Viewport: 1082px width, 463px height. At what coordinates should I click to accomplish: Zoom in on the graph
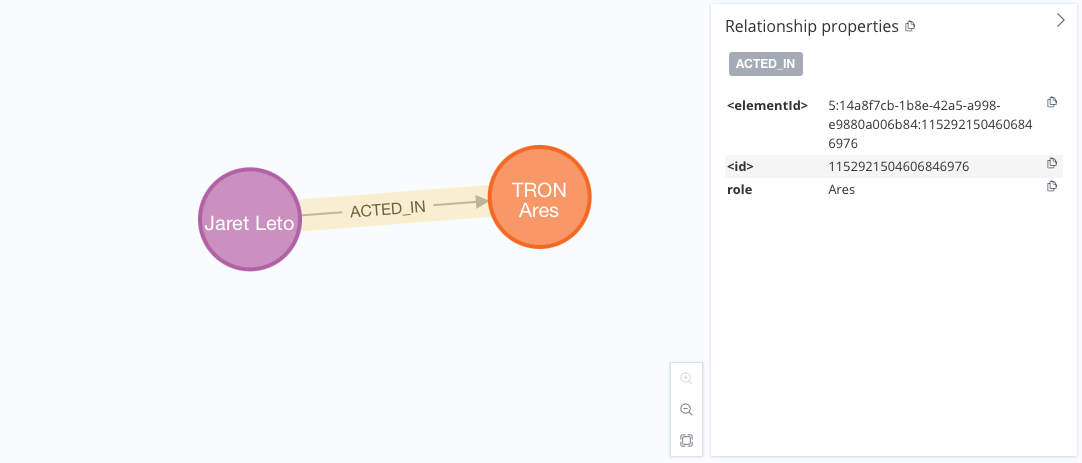(x=686, y=379)
